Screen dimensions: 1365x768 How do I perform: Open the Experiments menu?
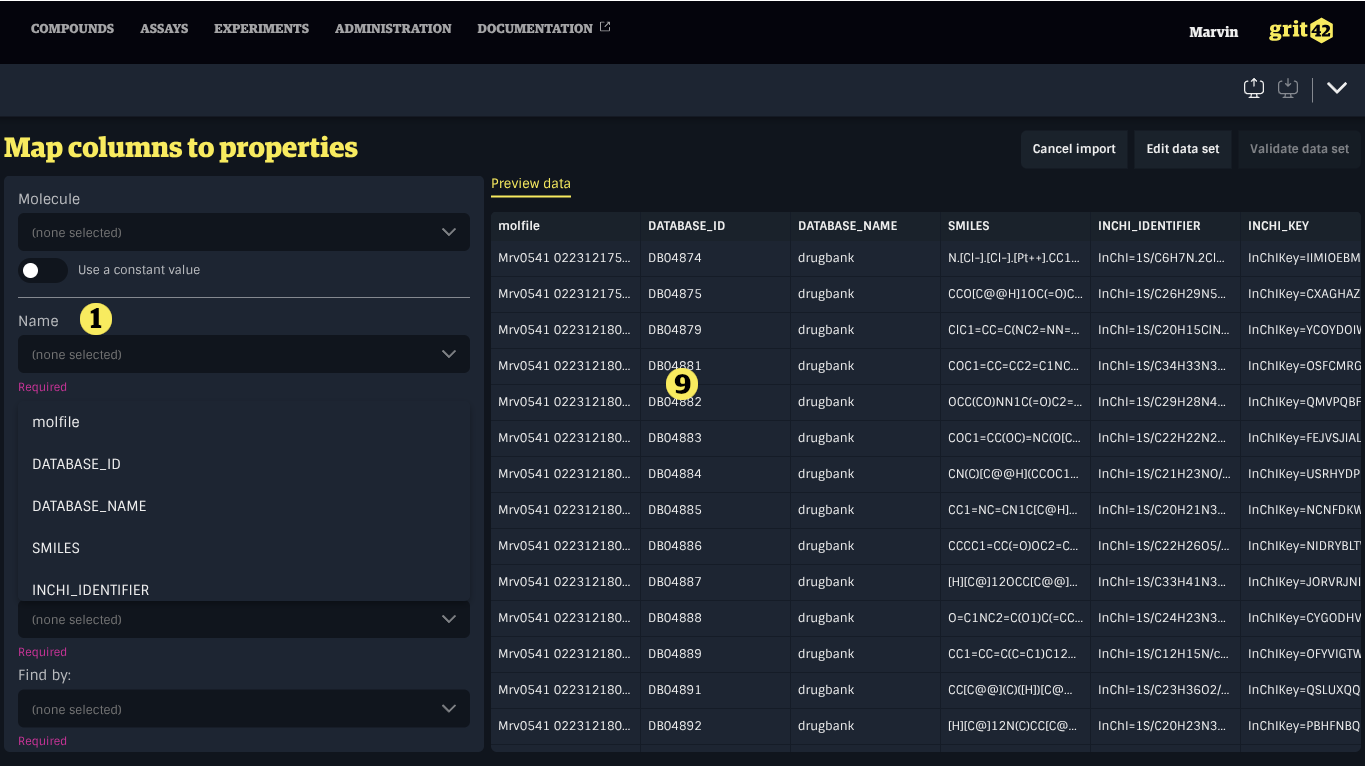coord(261,29)
